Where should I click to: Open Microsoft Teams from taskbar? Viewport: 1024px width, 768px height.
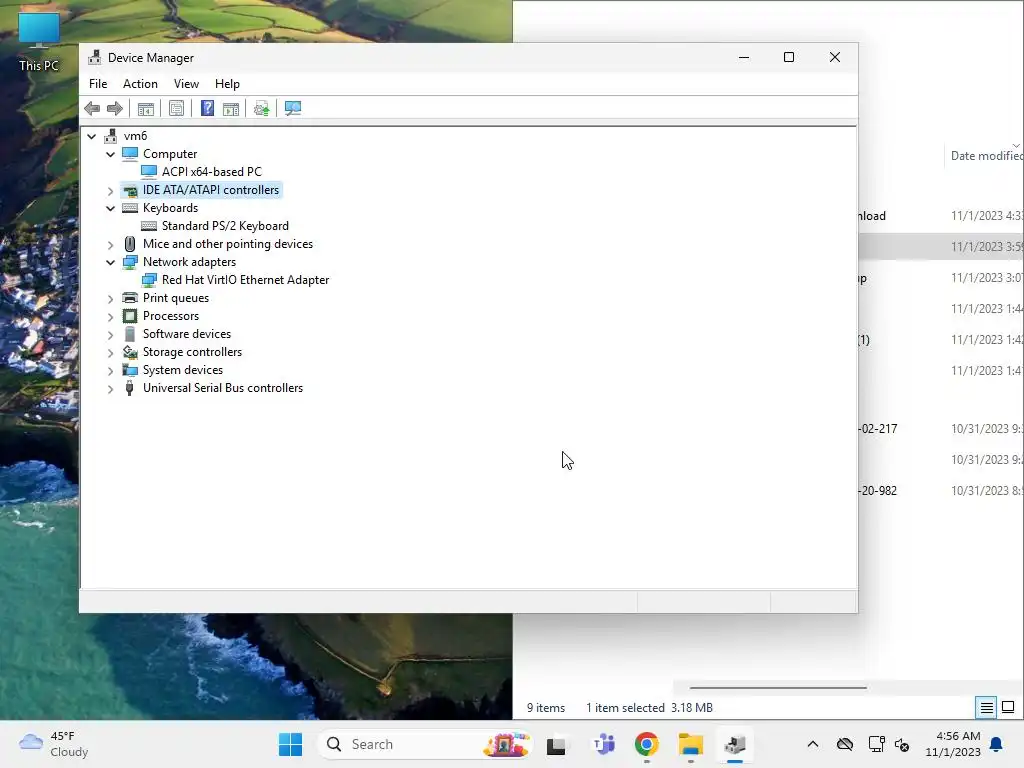(604, 744)
